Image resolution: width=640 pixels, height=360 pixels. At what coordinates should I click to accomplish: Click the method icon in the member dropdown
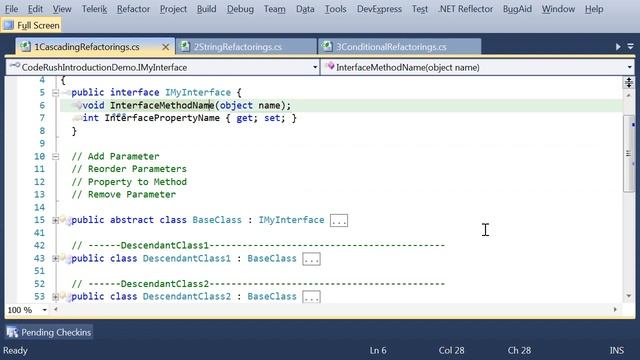(330, 66)
